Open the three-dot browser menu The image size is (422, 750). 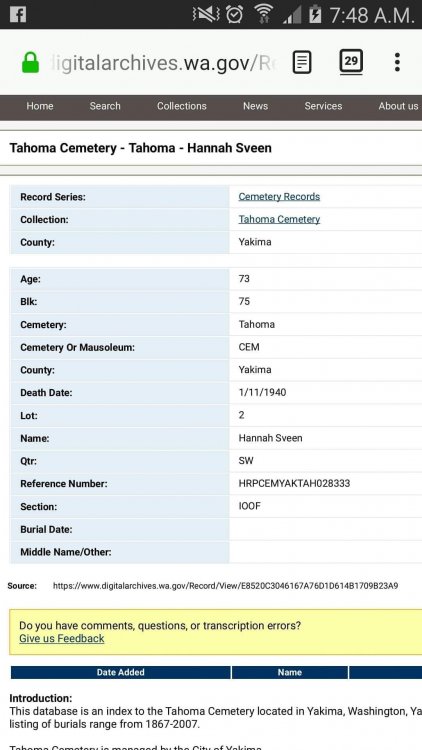[x=397, y=62]
